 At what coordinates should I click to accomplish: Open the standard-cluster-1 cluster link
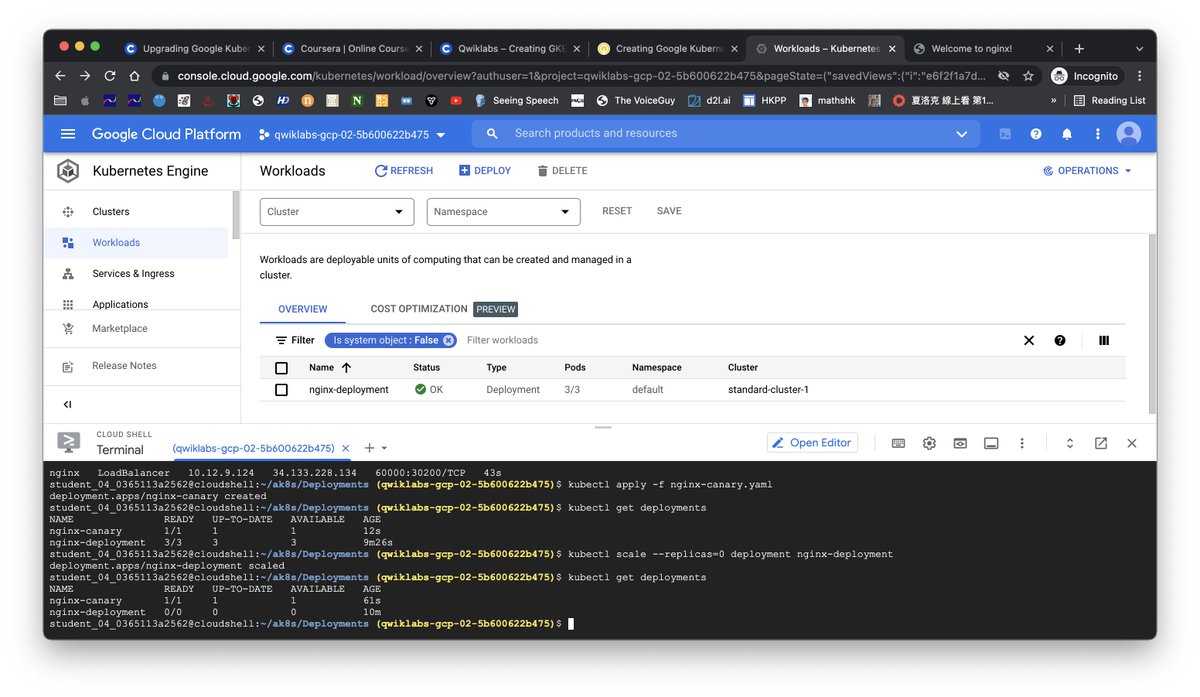[768, 390]
